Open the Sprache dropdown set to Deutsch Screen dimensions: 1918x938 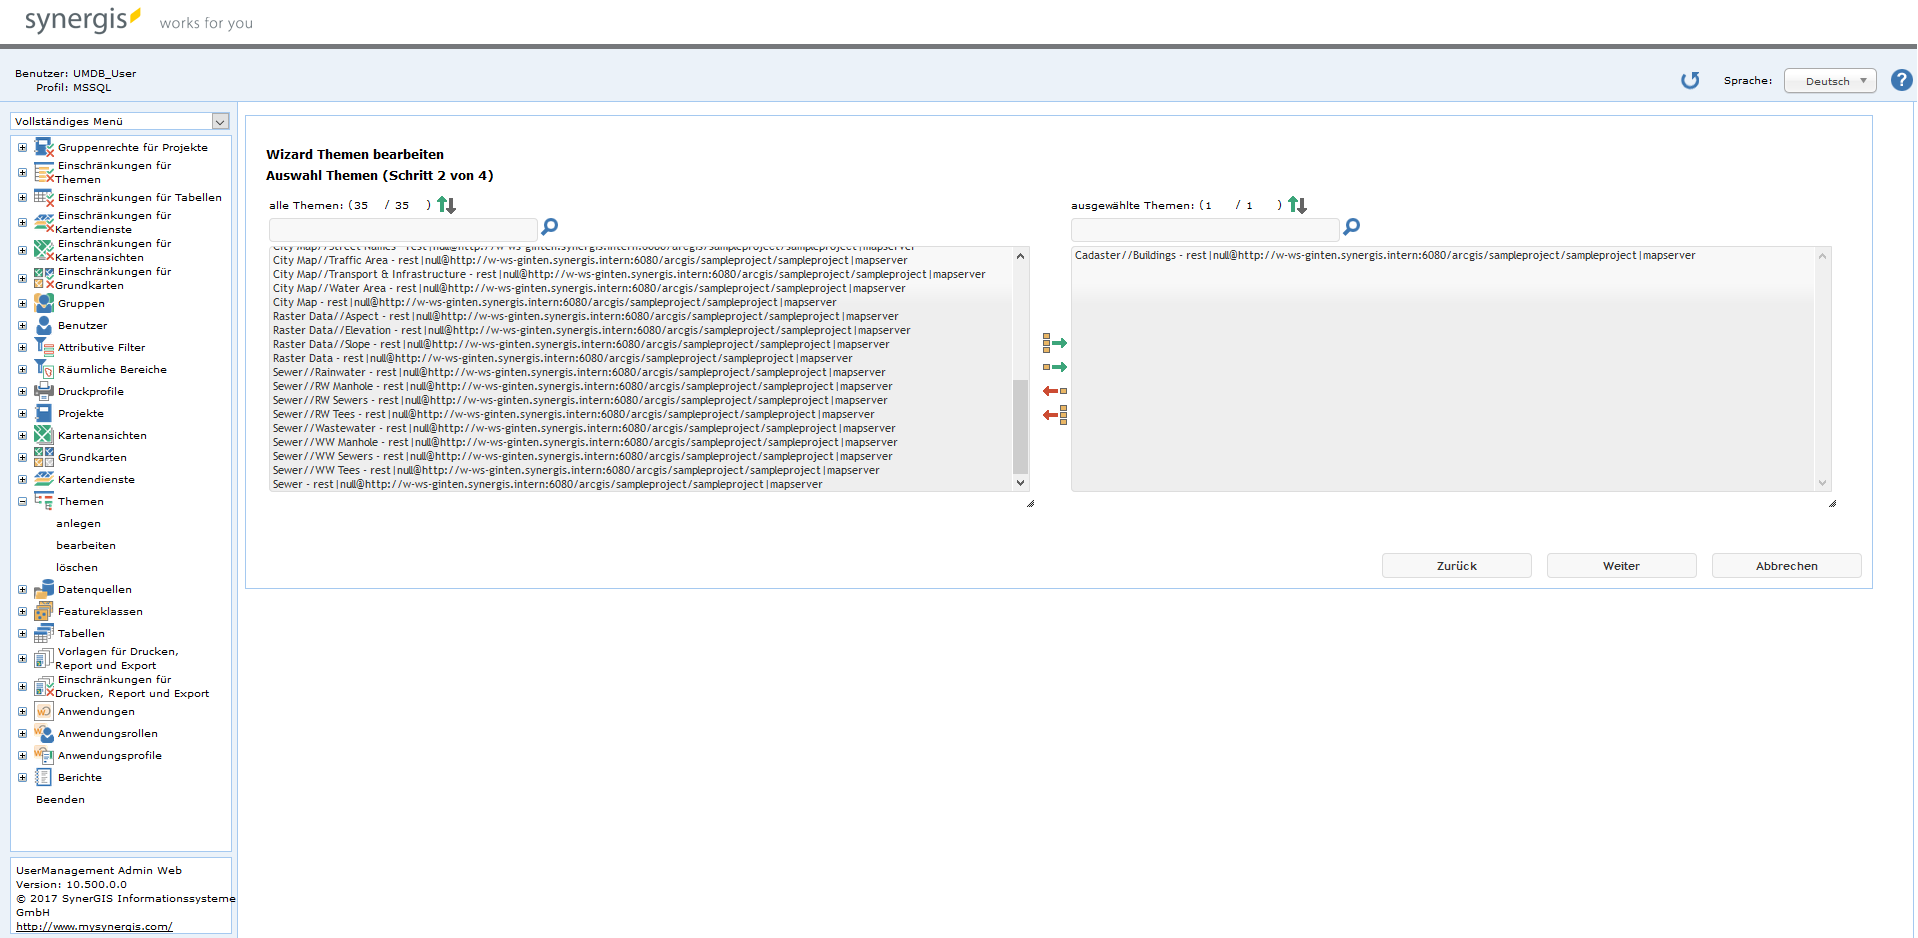1830,80
